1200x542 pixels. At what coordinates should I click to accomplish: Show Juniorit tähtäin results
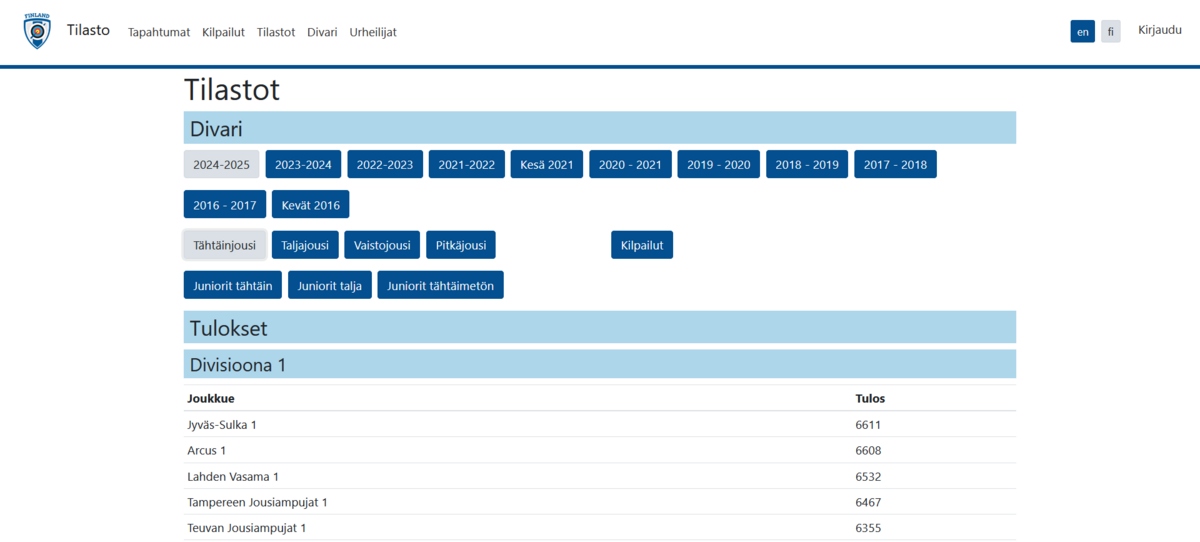point(233,285)
